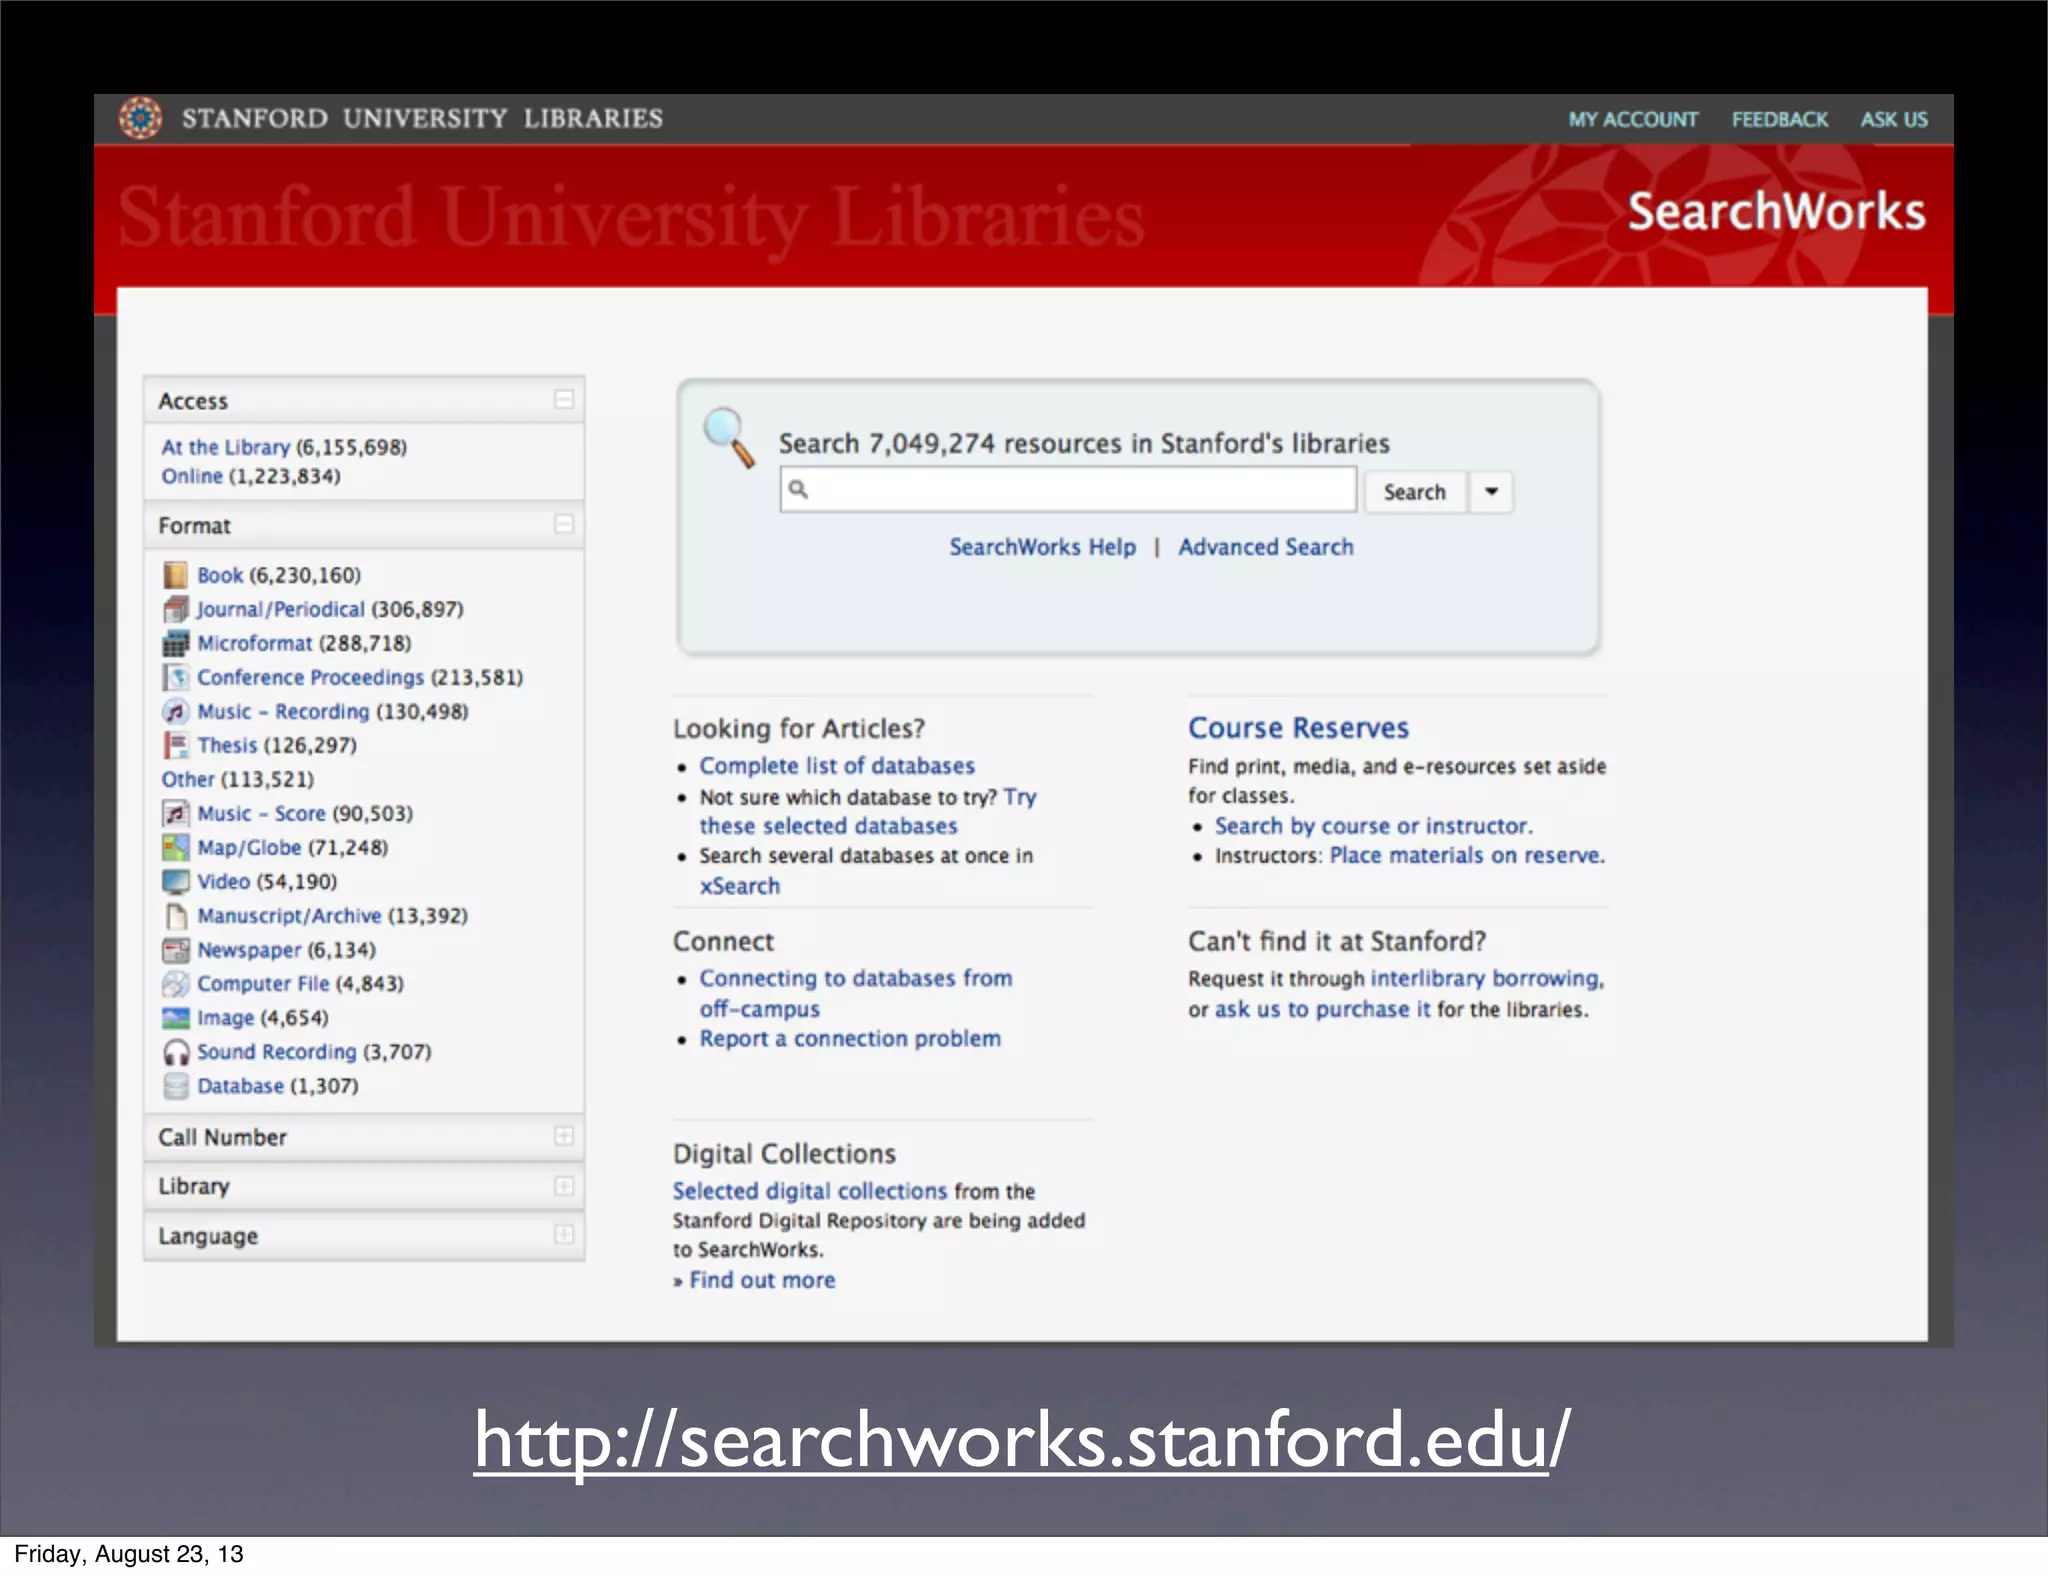
Task: Click the Microformat icon in Format list
Action: click(175, 643)
